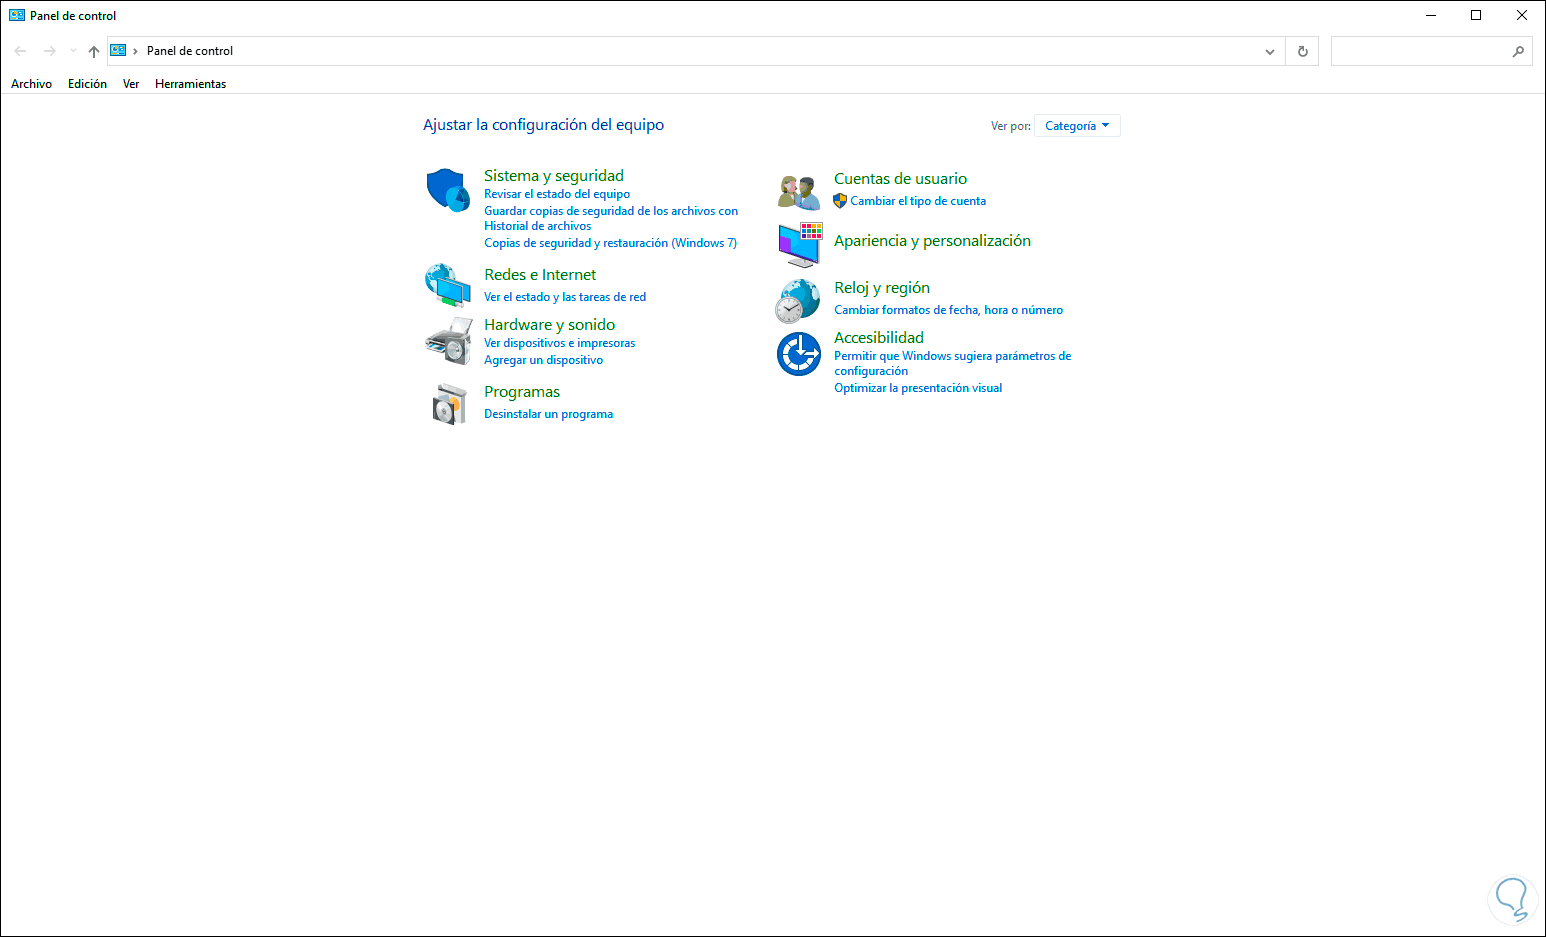This screenshot has width=1546, height=937.
Task: Open Ver dispositivos e impresoras
Action: tap(559, 342)
